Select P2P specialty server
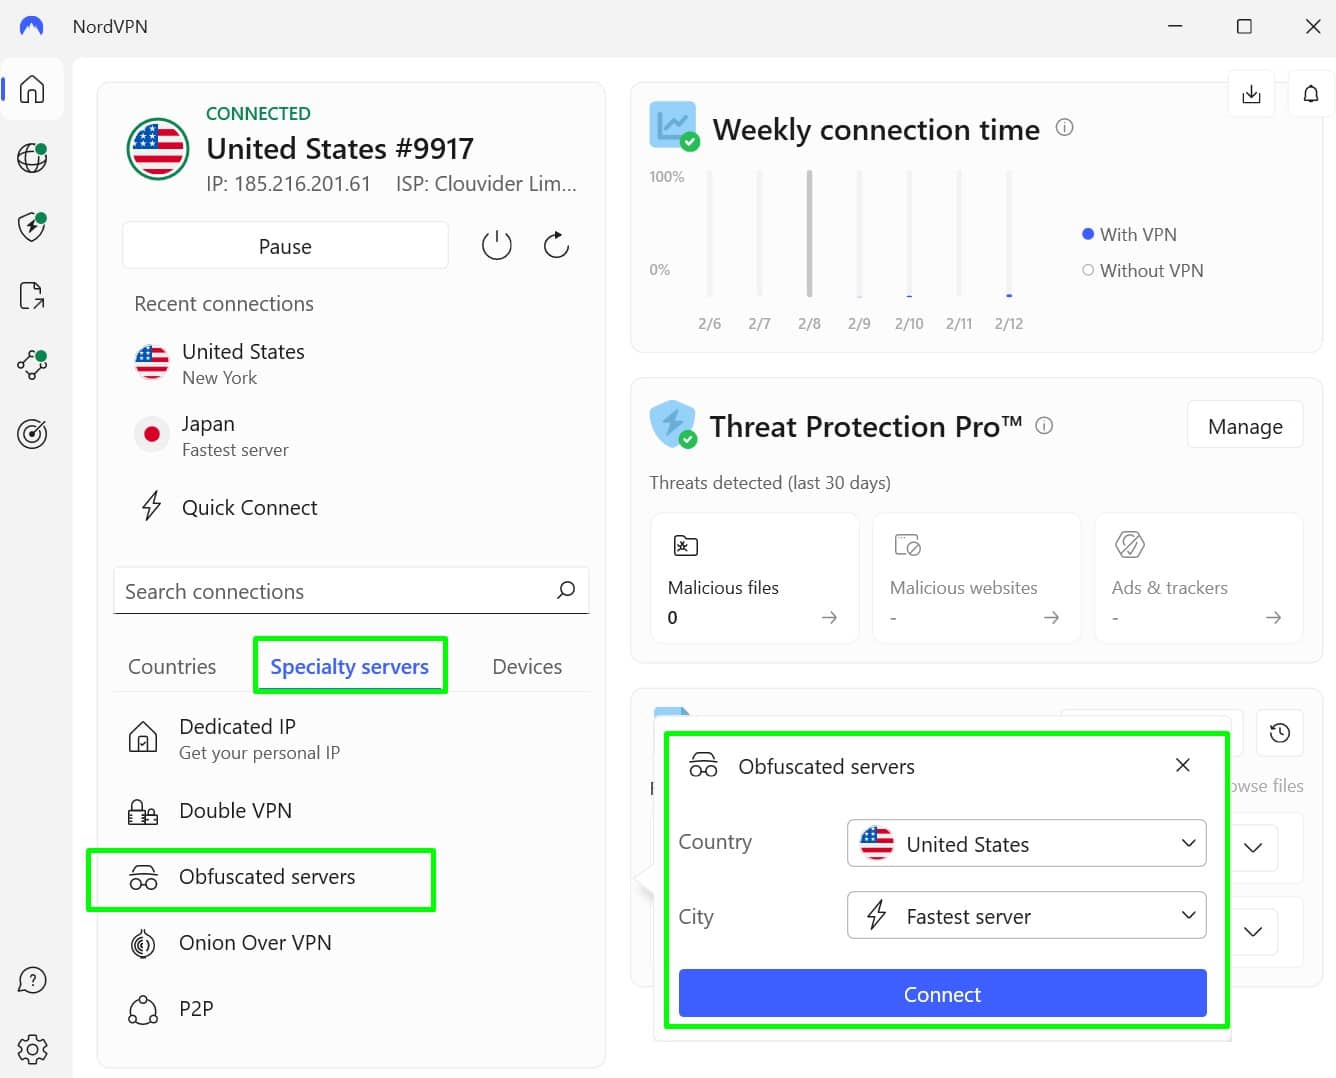The width and height of the screenshot is (1336, 1078). pos(351,1009)
